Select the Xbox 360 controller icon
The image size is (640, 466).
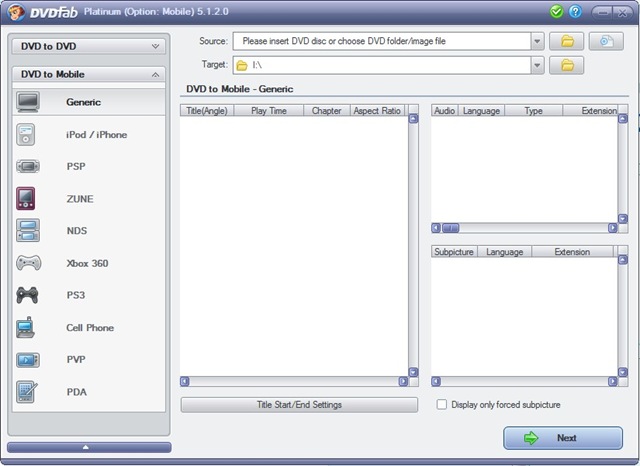[28, 263]
